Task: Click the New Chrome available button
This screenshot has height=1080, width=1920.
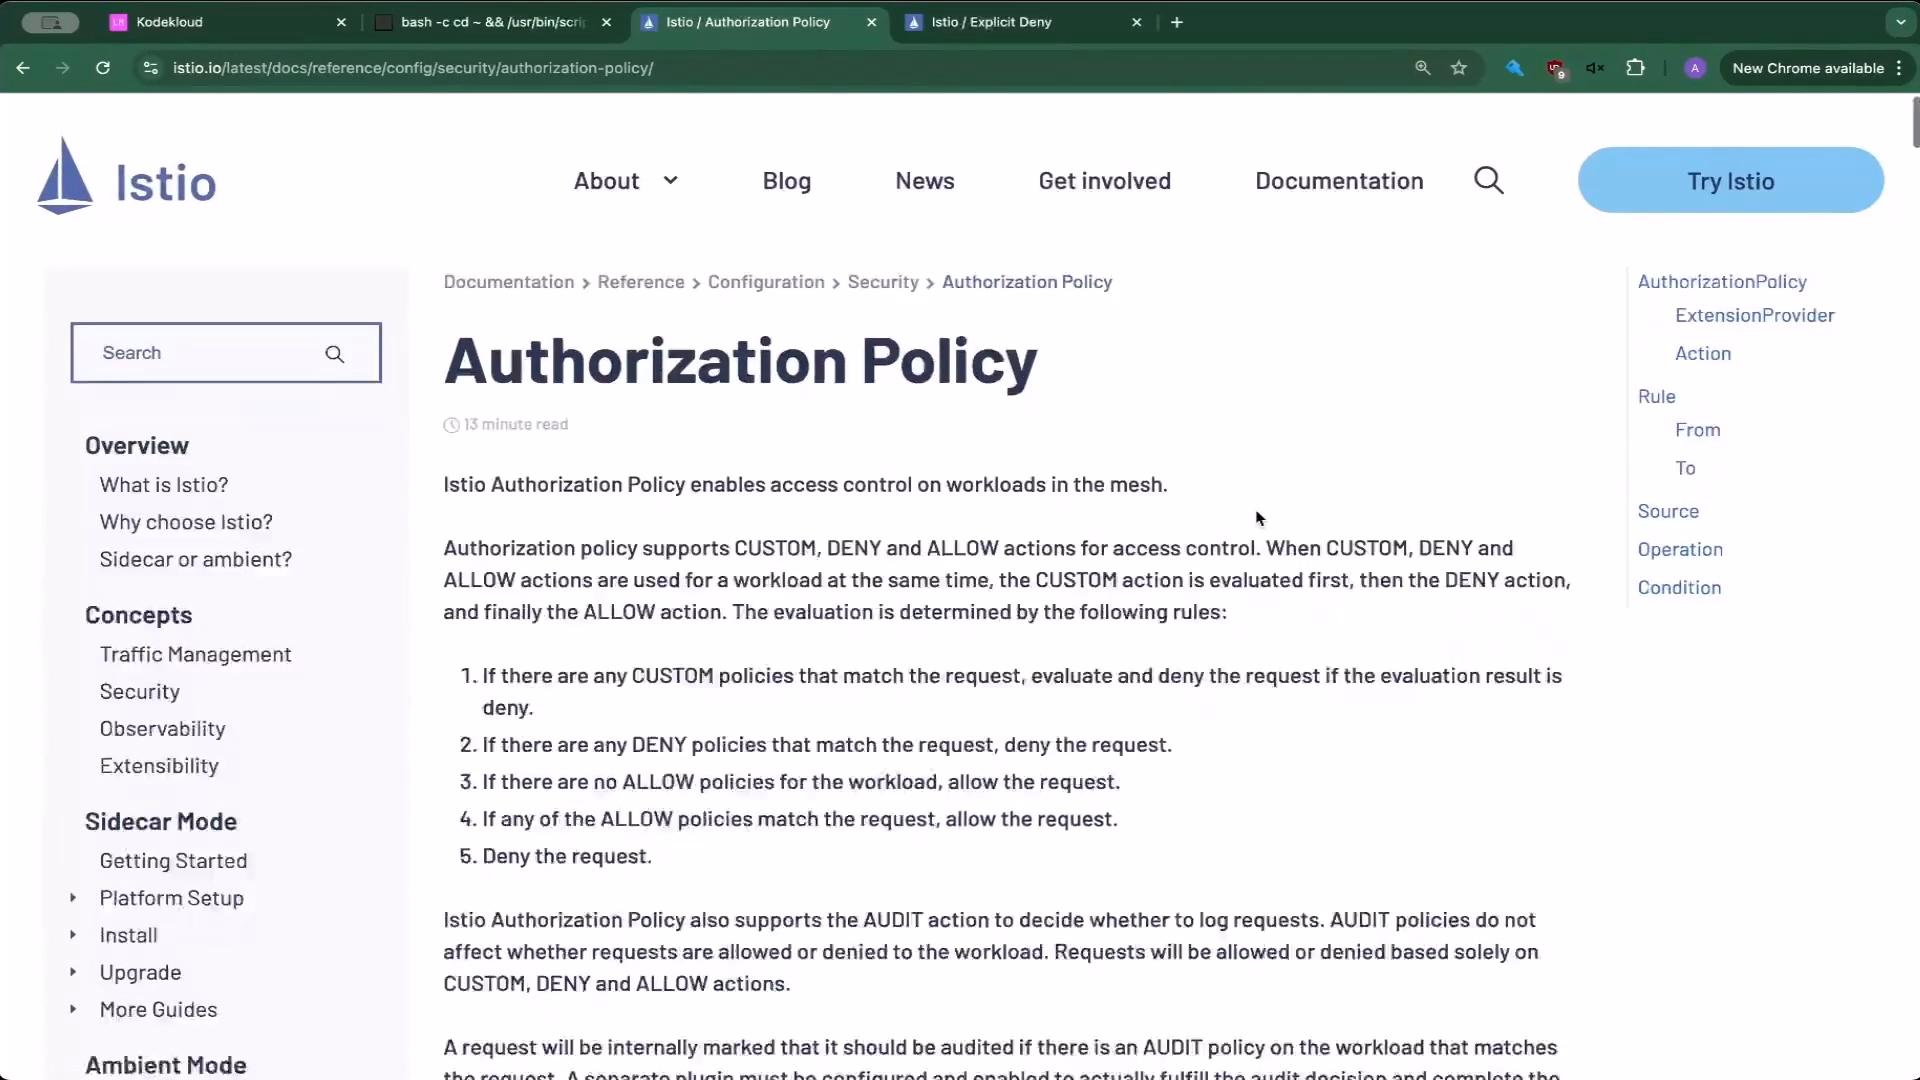Action: click(1808, 68)
